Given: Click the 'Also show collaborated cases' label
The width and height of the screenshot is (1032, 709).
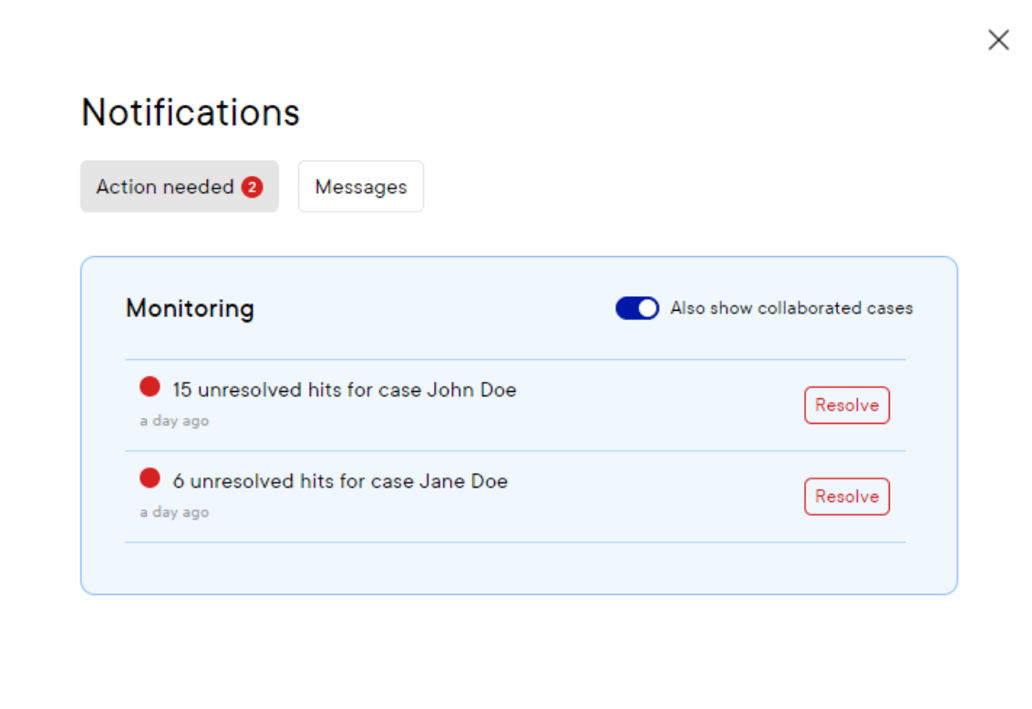Looking at the screenshot, I should click(x=793, y=308).
